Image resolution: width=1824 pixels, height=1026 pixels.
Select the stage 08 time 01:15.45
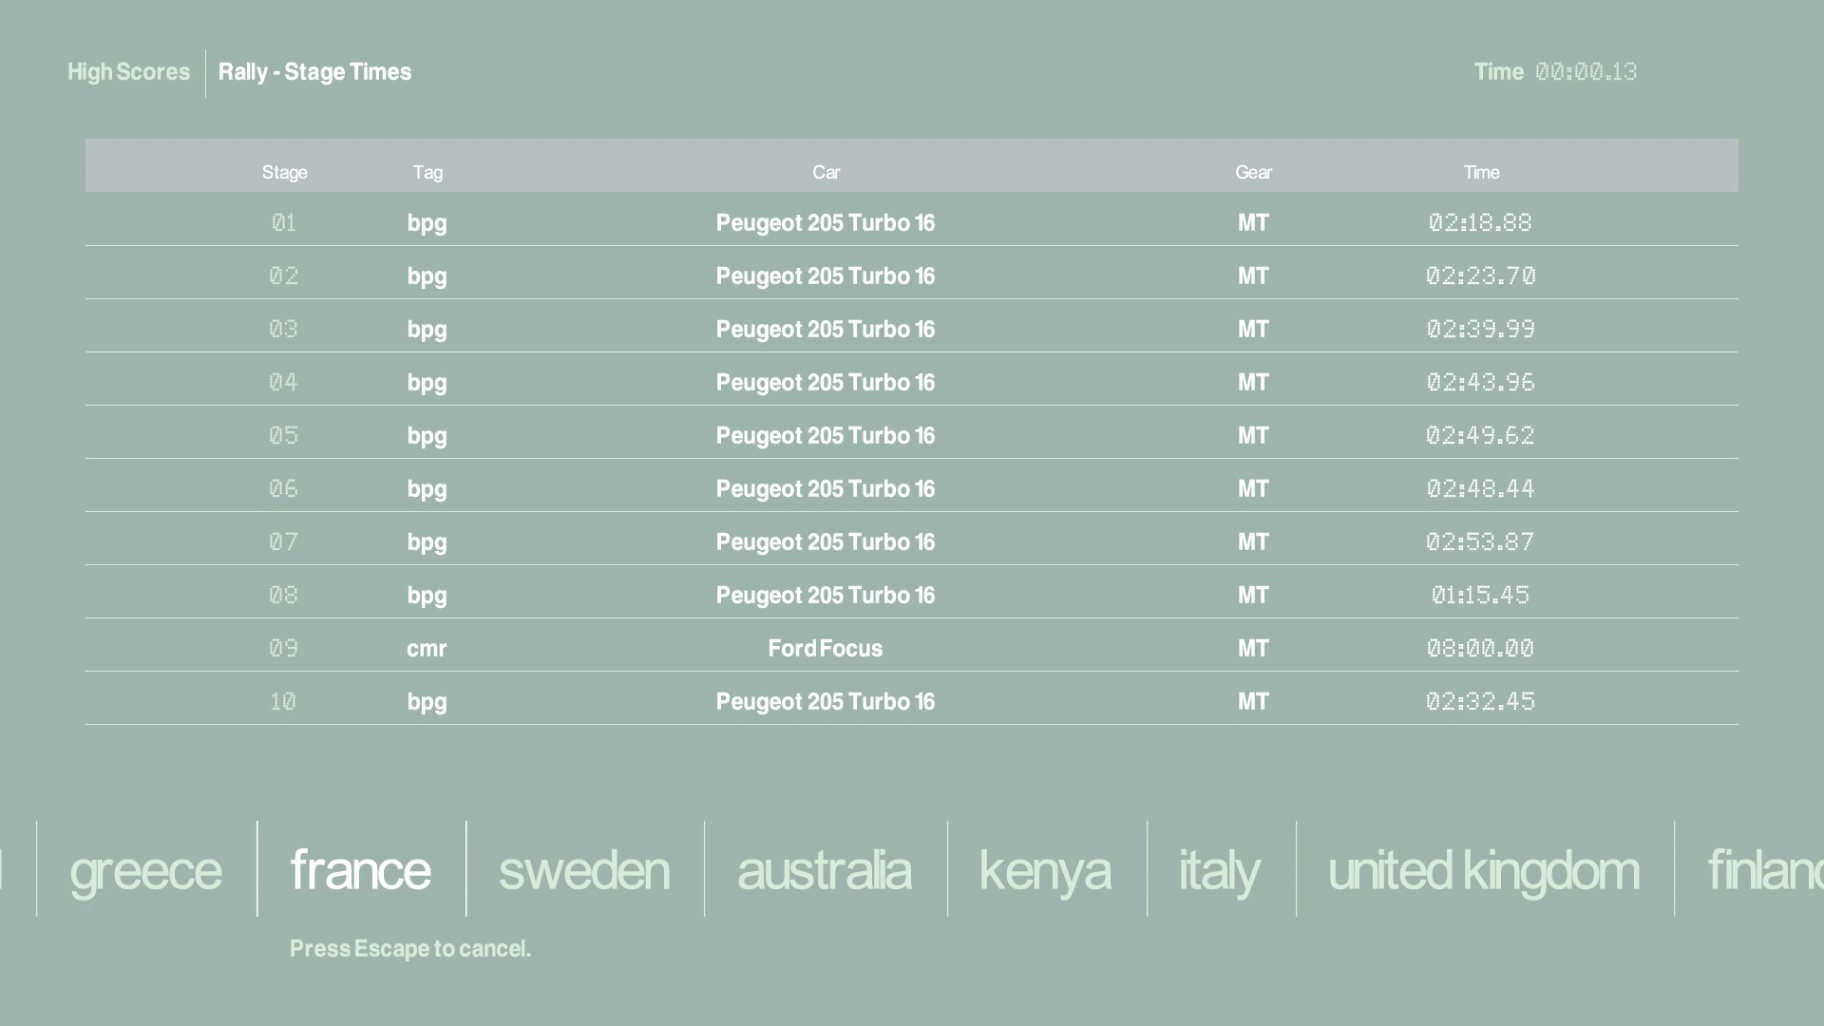point(1480,595)
